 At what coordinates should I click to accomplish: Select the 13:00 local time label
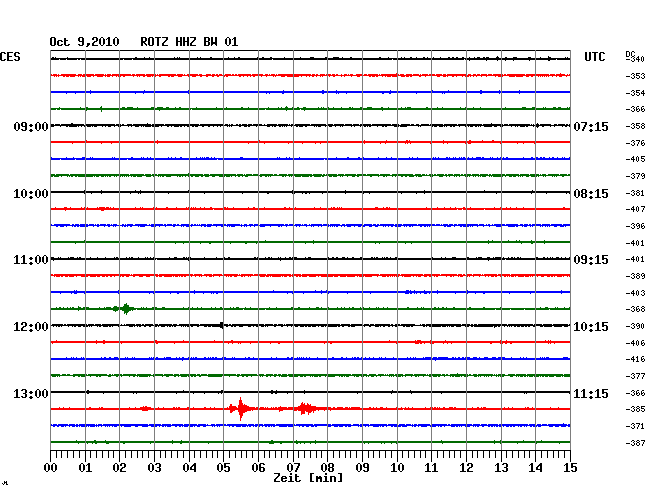pyautogui.click(x=31, y=393)
